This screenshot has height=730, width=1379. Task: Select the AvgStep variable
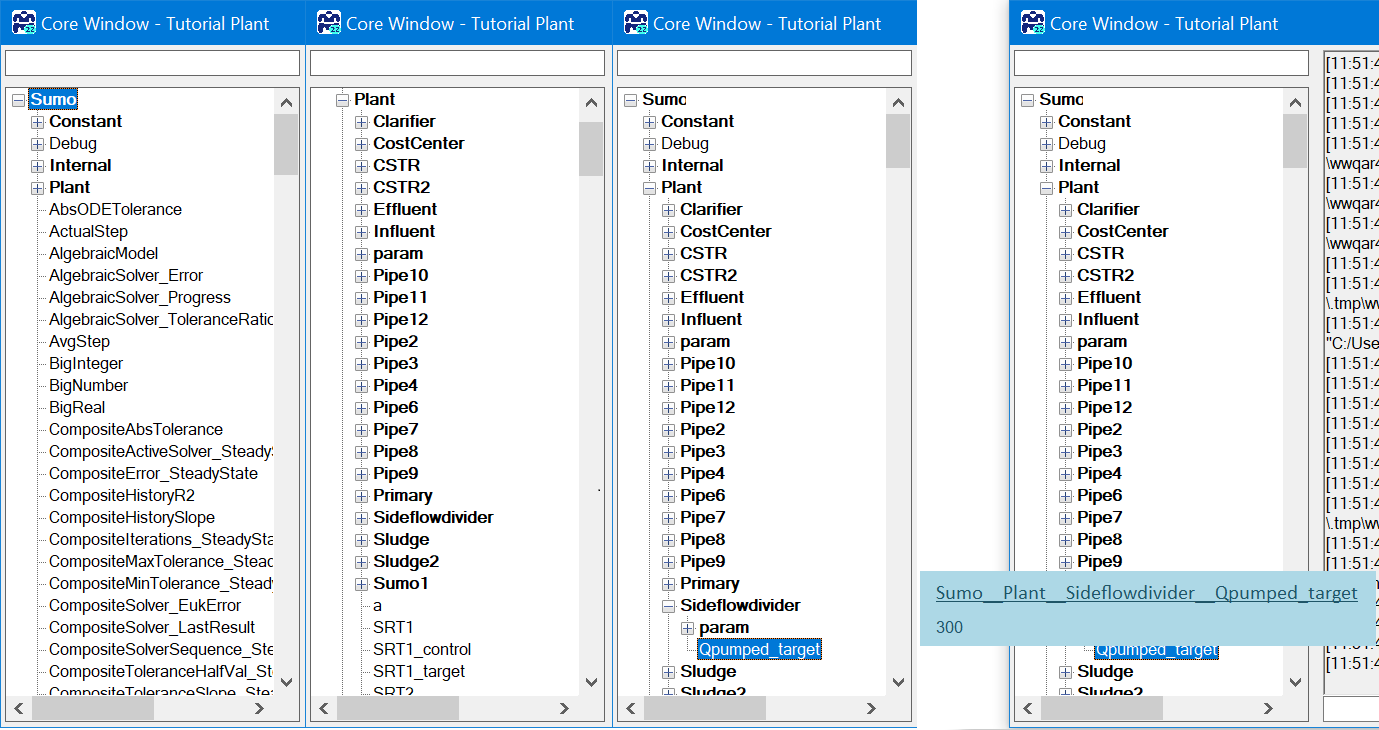[79, 342]
